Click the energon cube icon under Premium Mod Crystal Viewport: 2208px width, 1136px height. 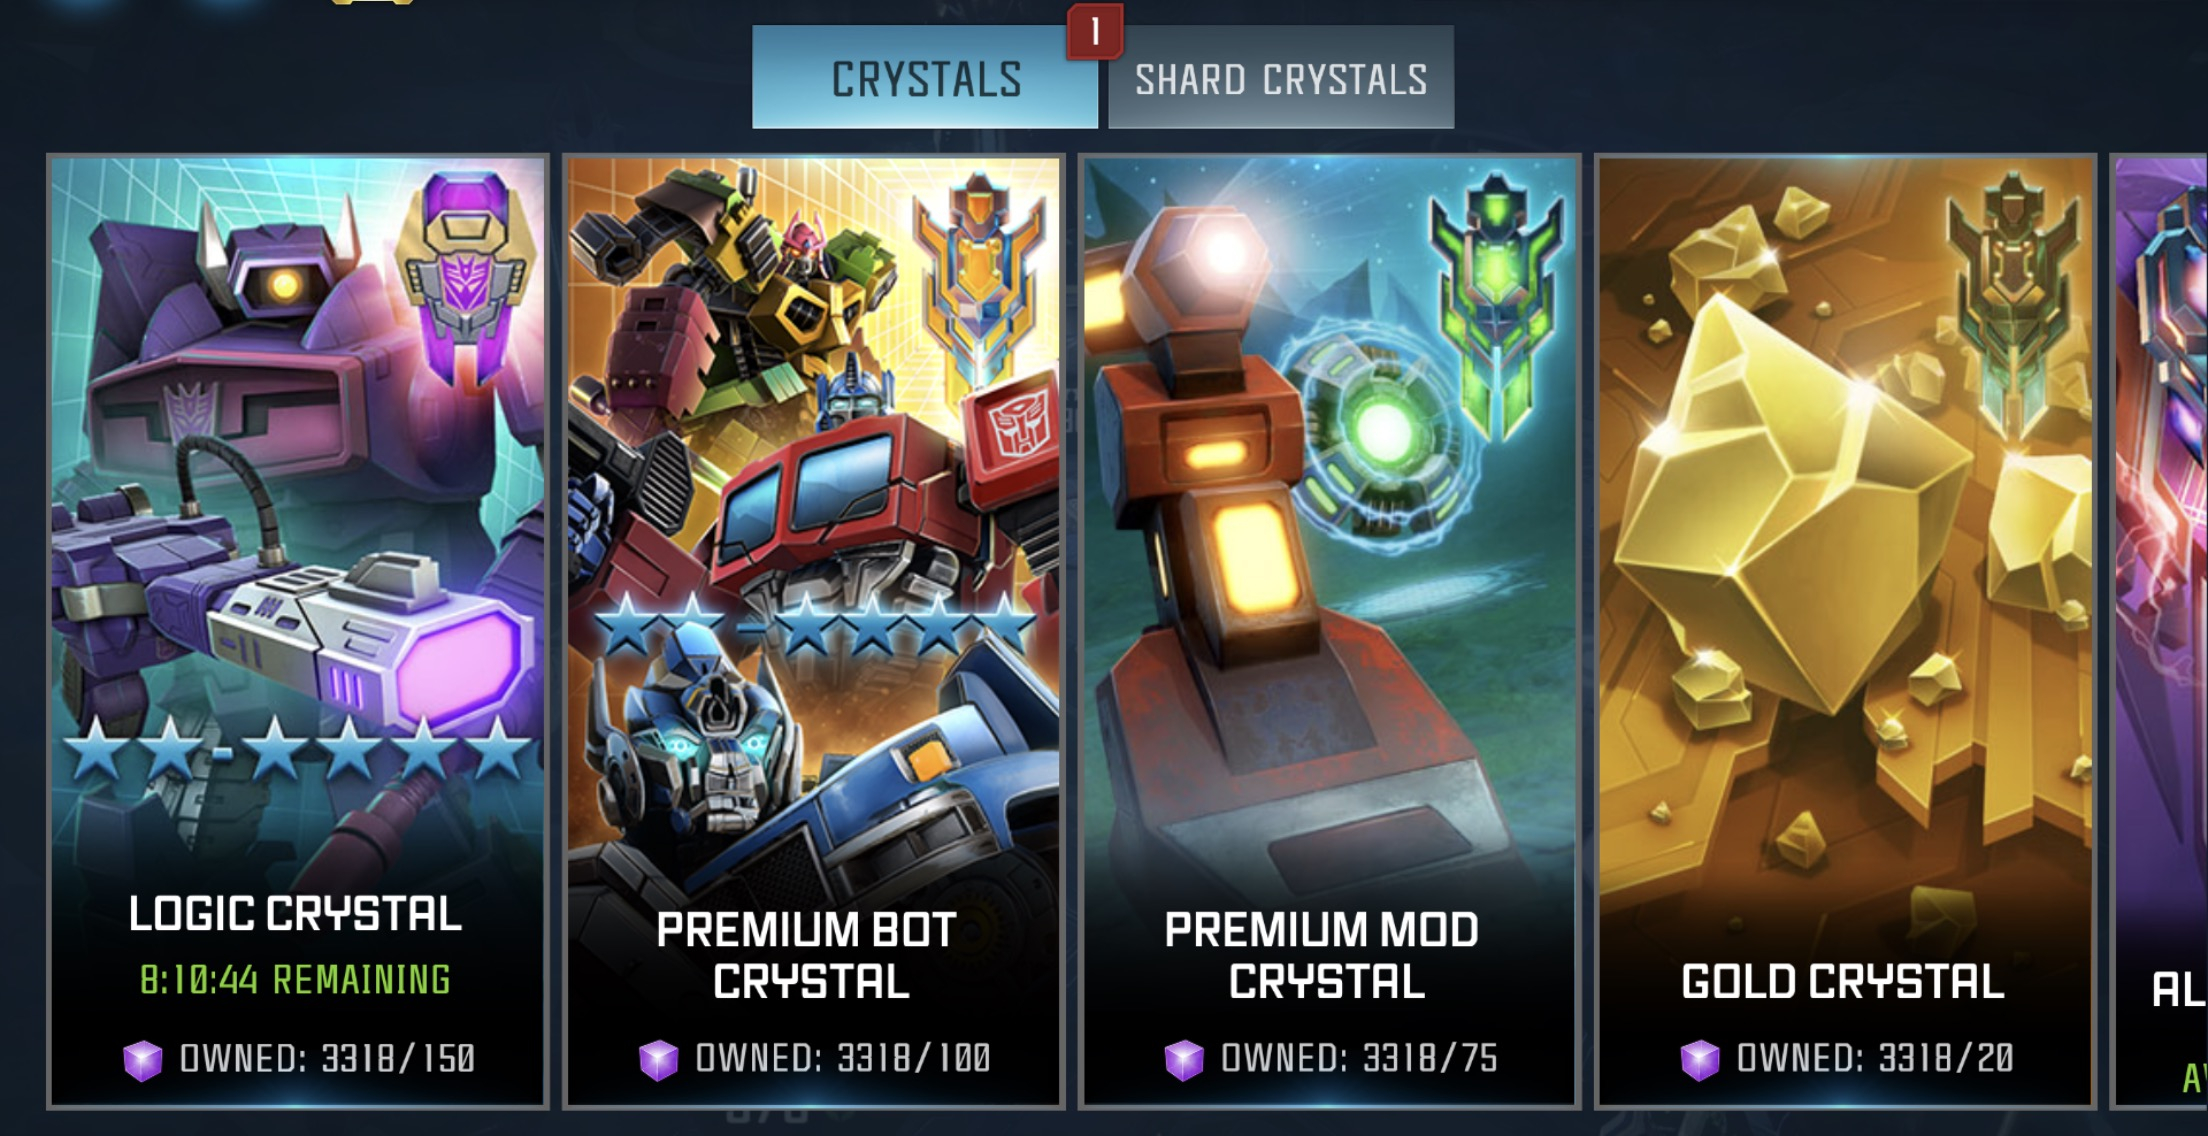tap(1184, 1059)
